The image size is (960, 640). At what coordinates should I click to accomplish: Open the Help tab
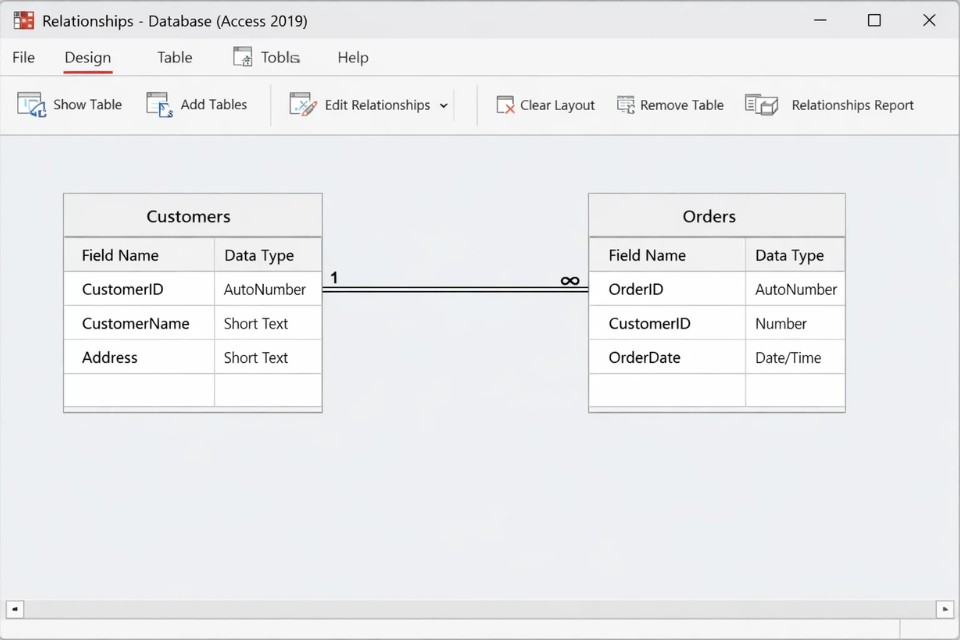tap(352, 57)
